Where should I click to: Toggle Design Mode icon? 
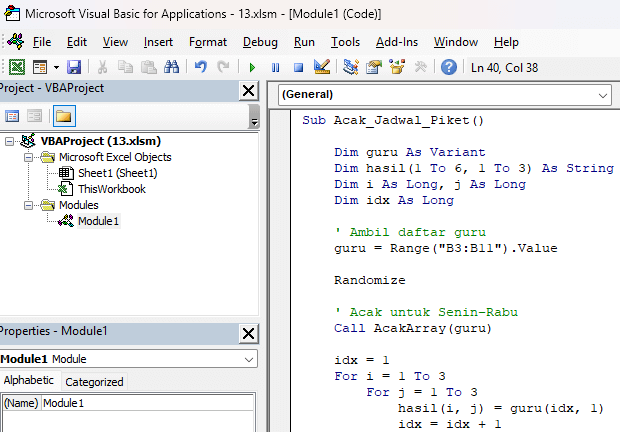[322, 67]
